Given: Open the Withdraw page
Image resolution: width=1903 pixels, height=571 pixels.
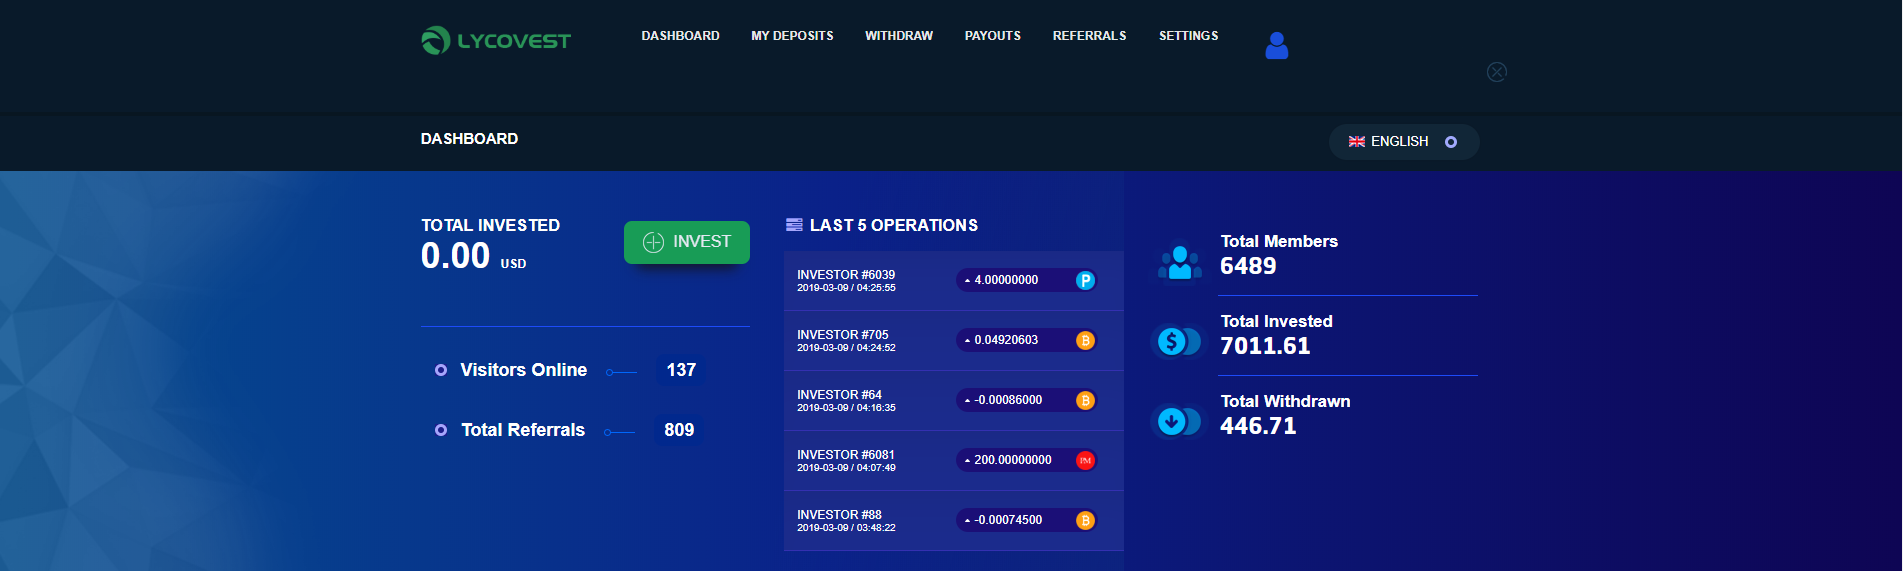Looking at the screenshot, I should click(x=899, y=36).
